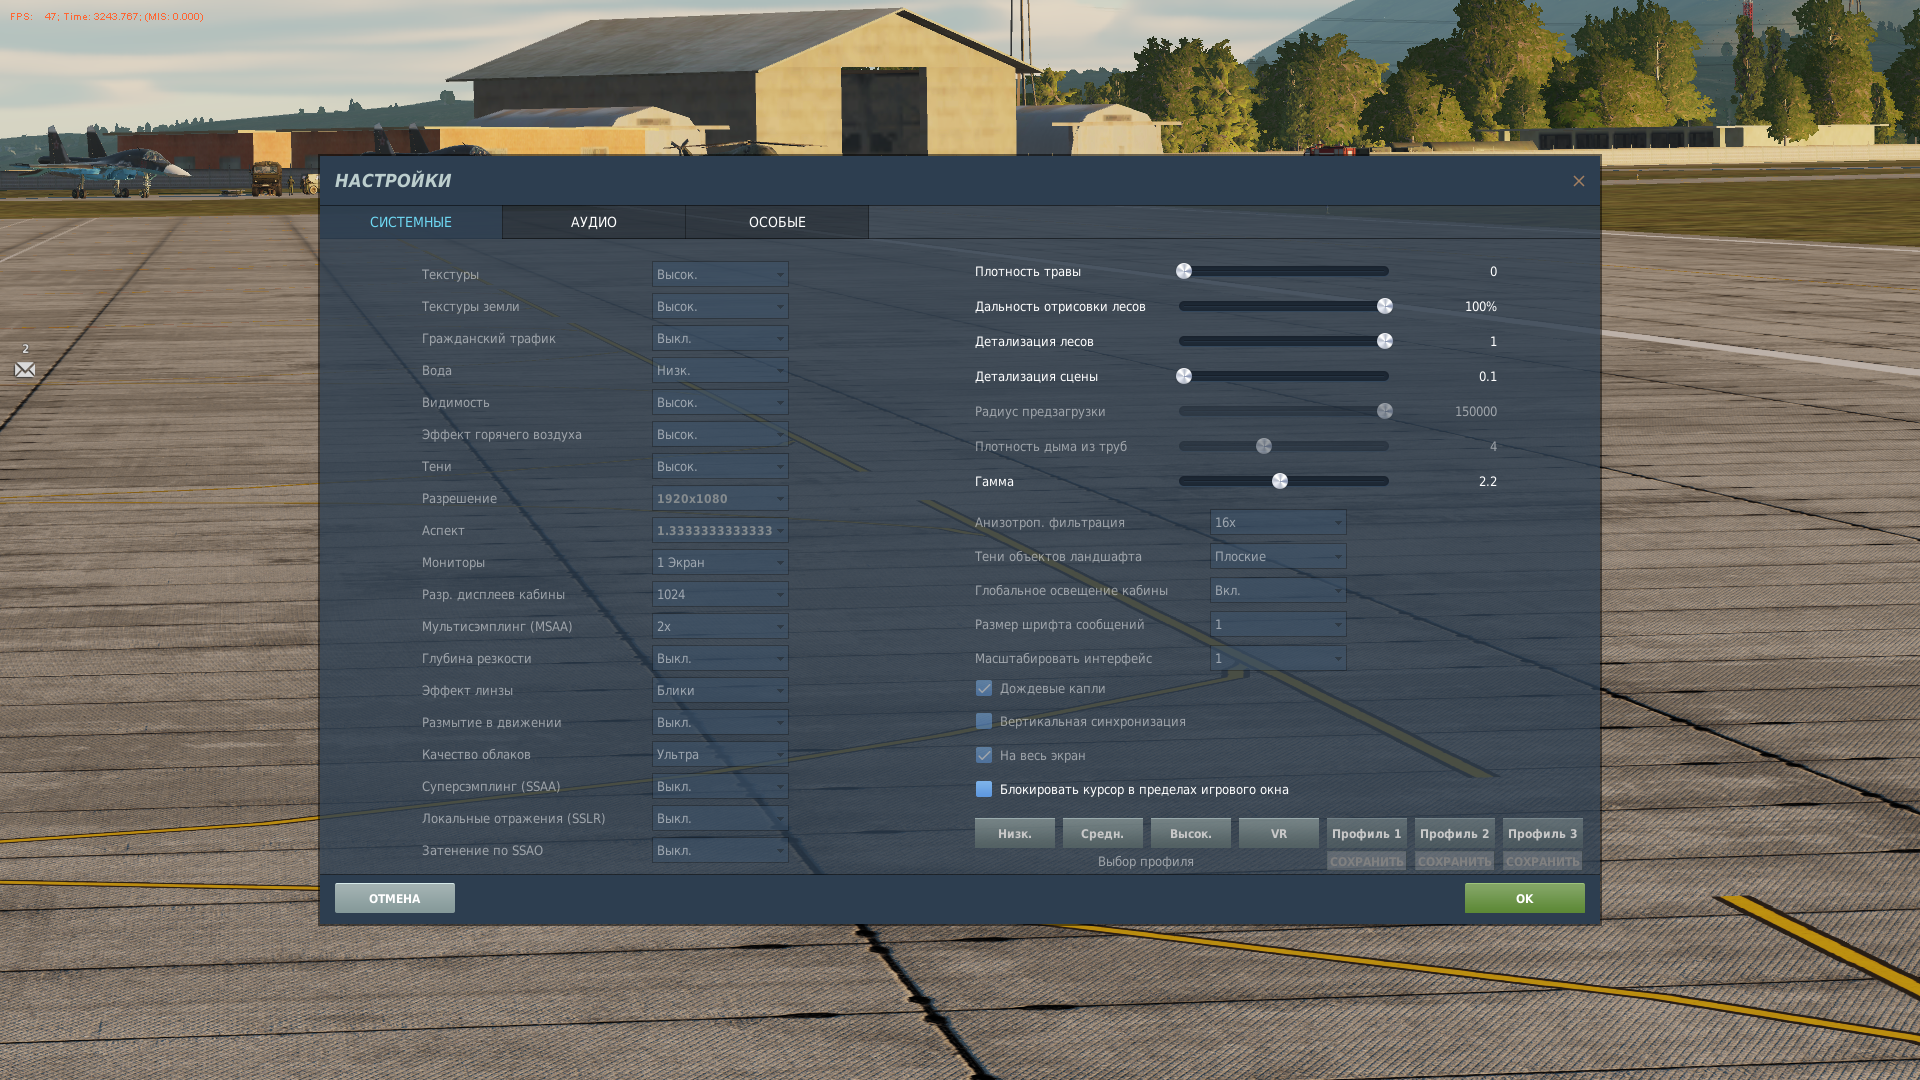Open Анизотроп. фильтрация 16x dropdown
Screen dimensions: 1920x1080
pos(1278,522)
